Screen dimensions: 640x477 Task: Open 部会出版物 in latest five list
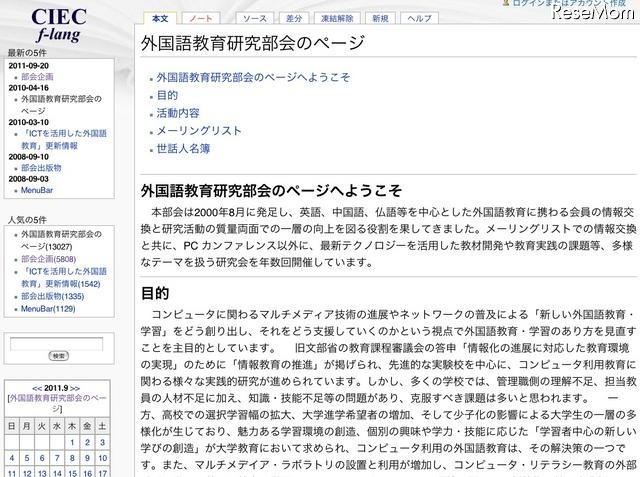(41, 168)
